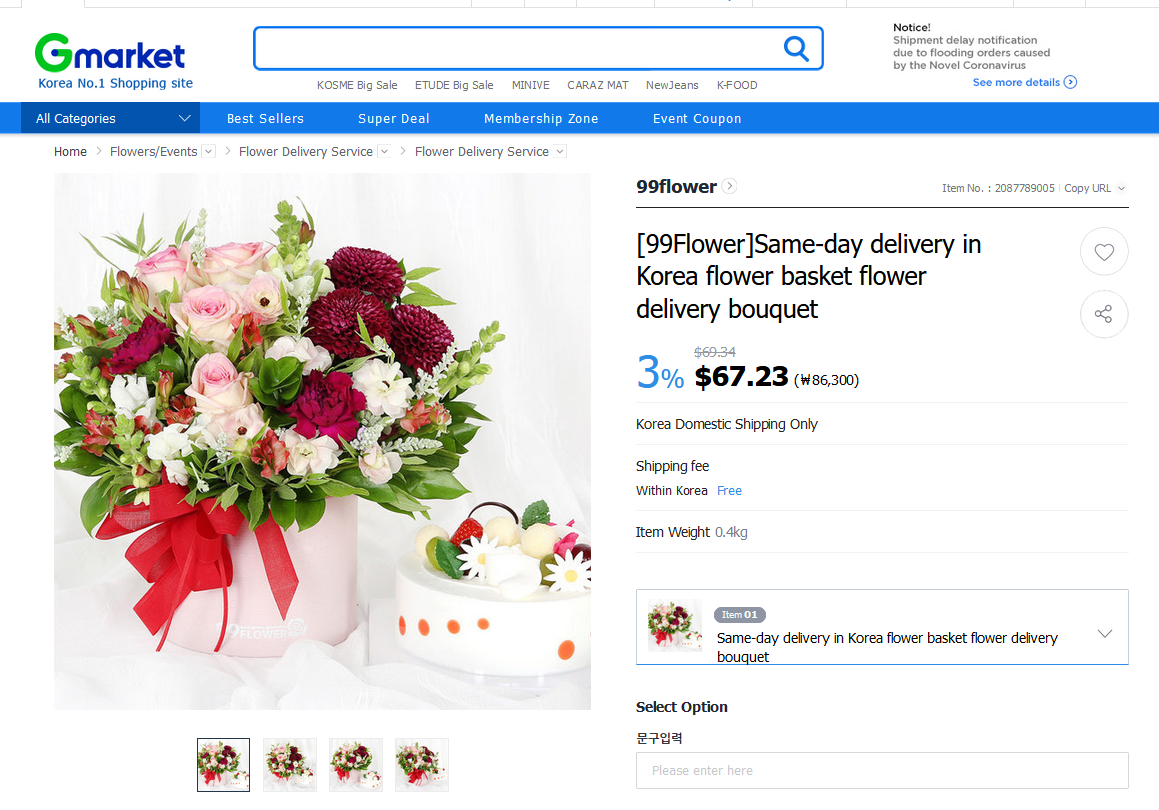1159x810 pixels.
Task: Open Flowers/Events breadcrumb dropdown
Action: point(208,152)
